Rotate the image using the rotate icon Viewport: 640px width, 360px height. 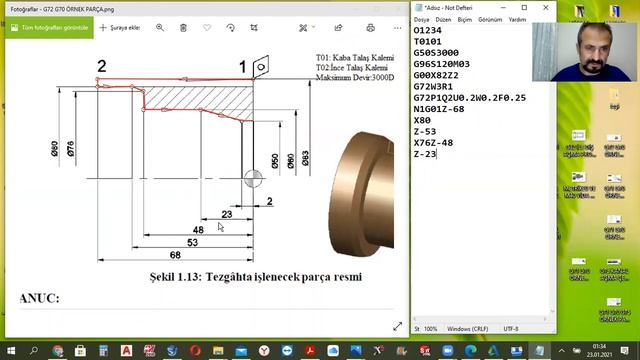(231, 28)
